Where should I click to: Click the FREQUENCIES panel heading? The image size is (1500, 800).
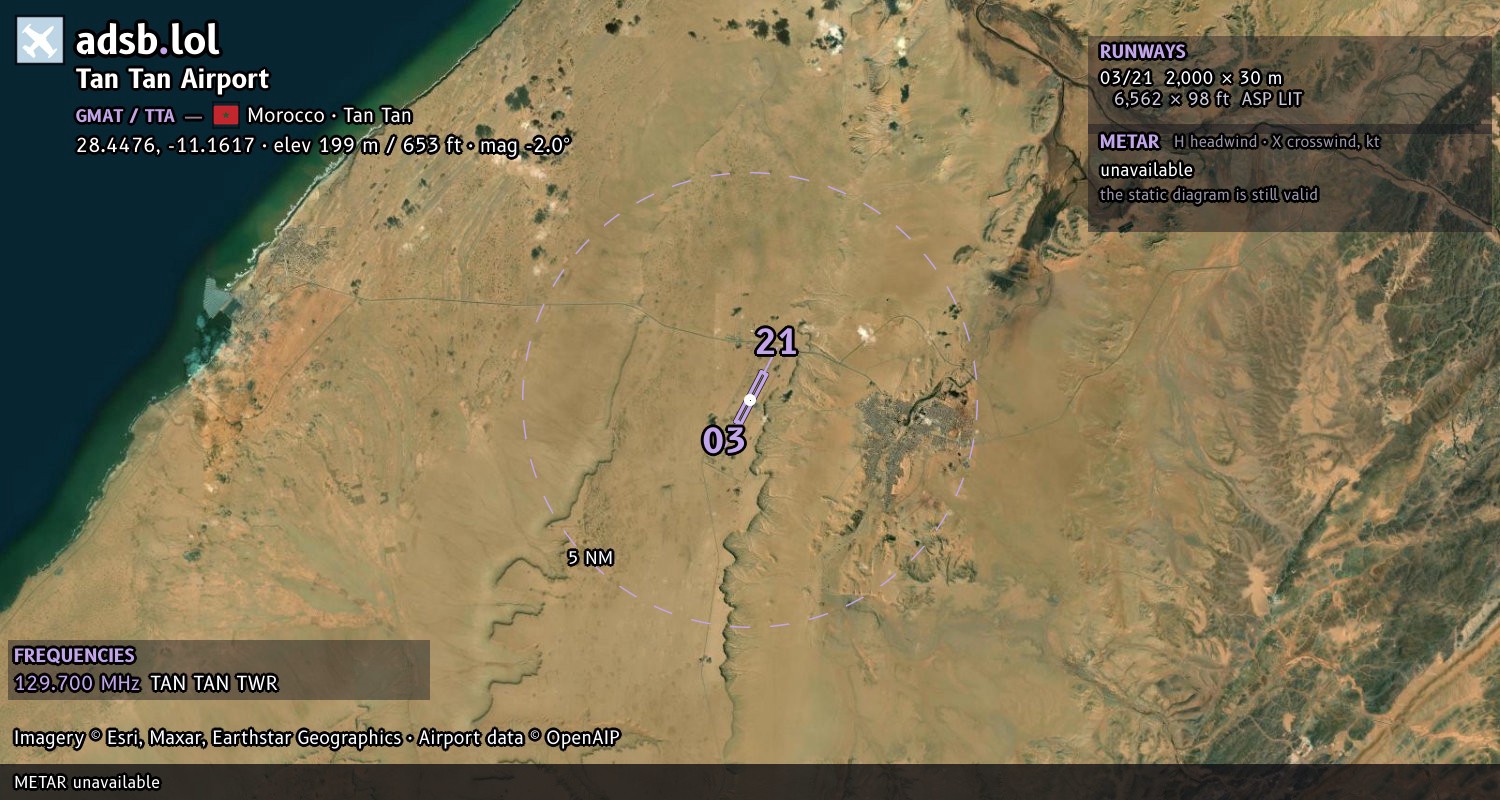click(x=74, y=656)
